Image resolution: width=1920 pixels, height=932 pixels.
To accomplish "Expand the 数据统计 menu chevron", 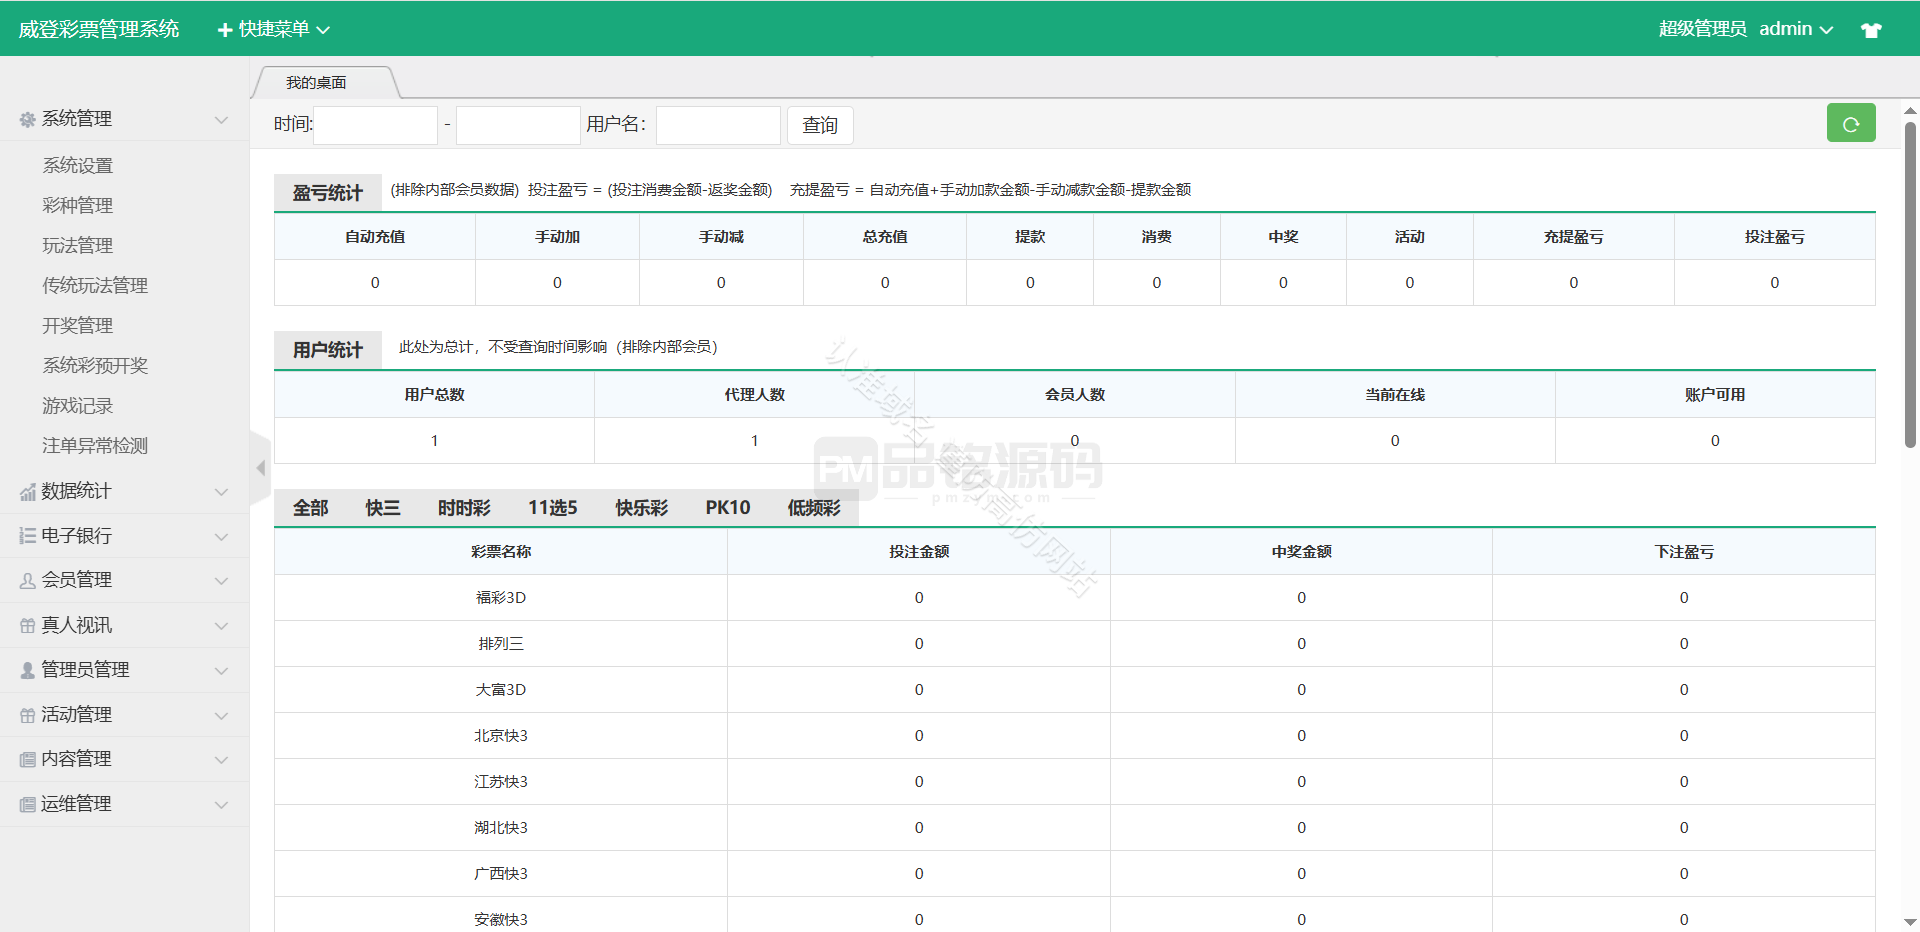I will (x=221, y=492).
